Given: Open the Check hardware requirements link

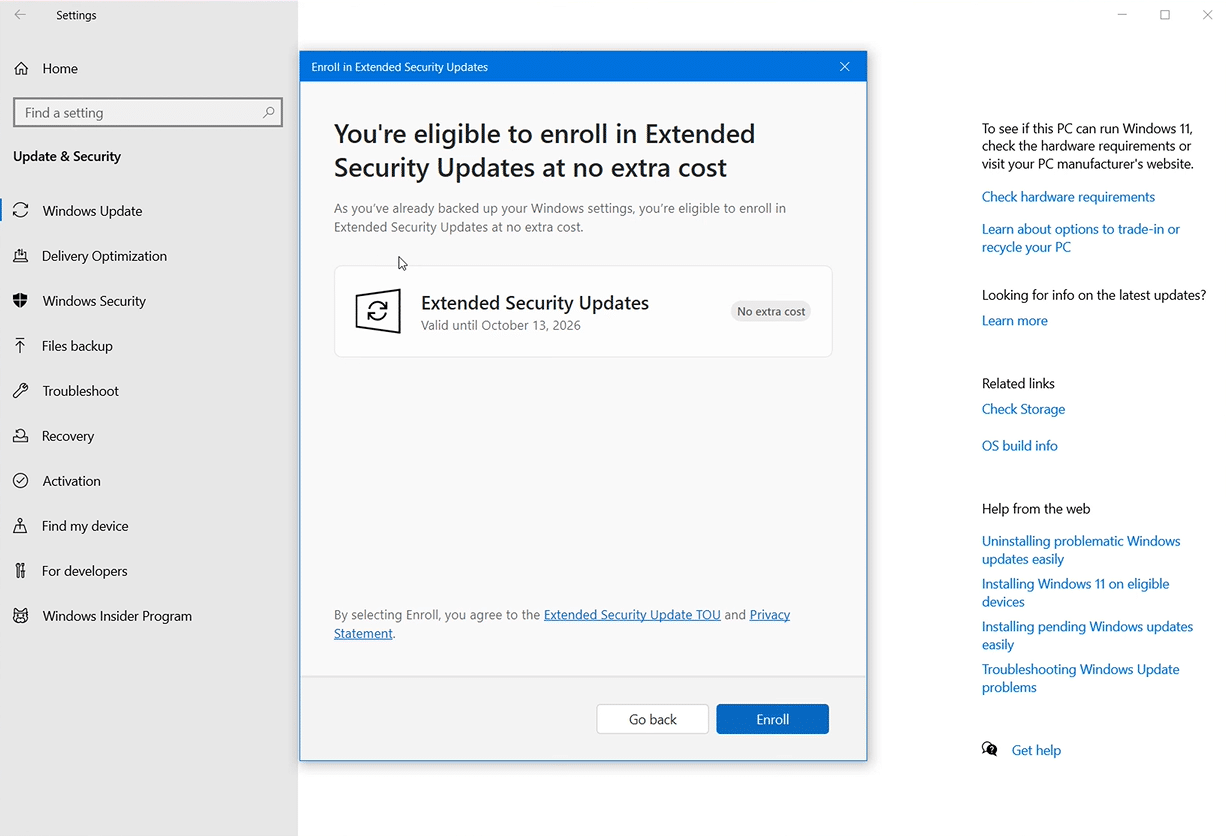Looking at the screenshot, I should click(1068, 196).
